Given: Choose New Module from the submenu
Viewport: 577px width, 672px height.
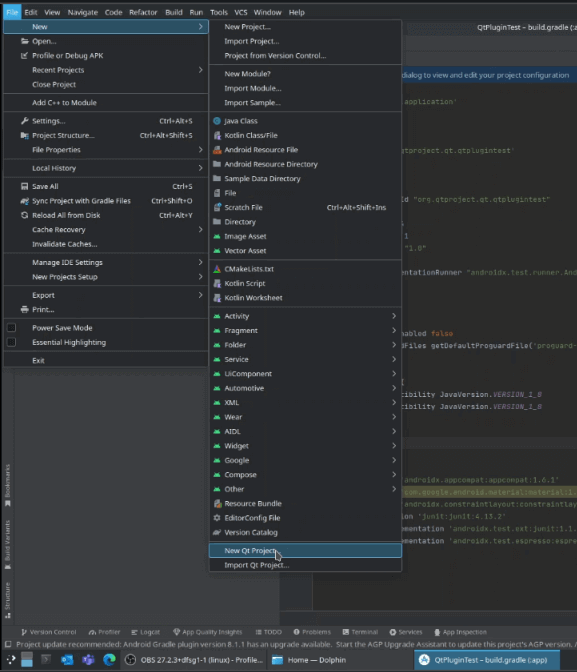Looking at the screenshot, I should (x=305, y=74).
